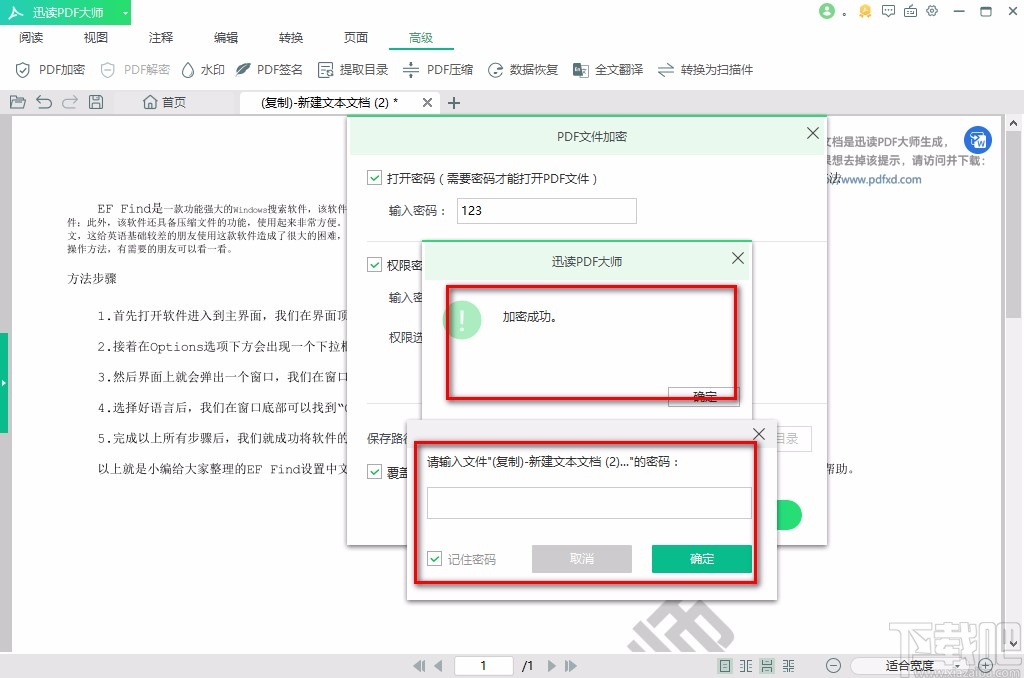Click the blue convert-to-Word floating icon
Viewport: 1024px width, 678px height.
(x=978, y=140)
